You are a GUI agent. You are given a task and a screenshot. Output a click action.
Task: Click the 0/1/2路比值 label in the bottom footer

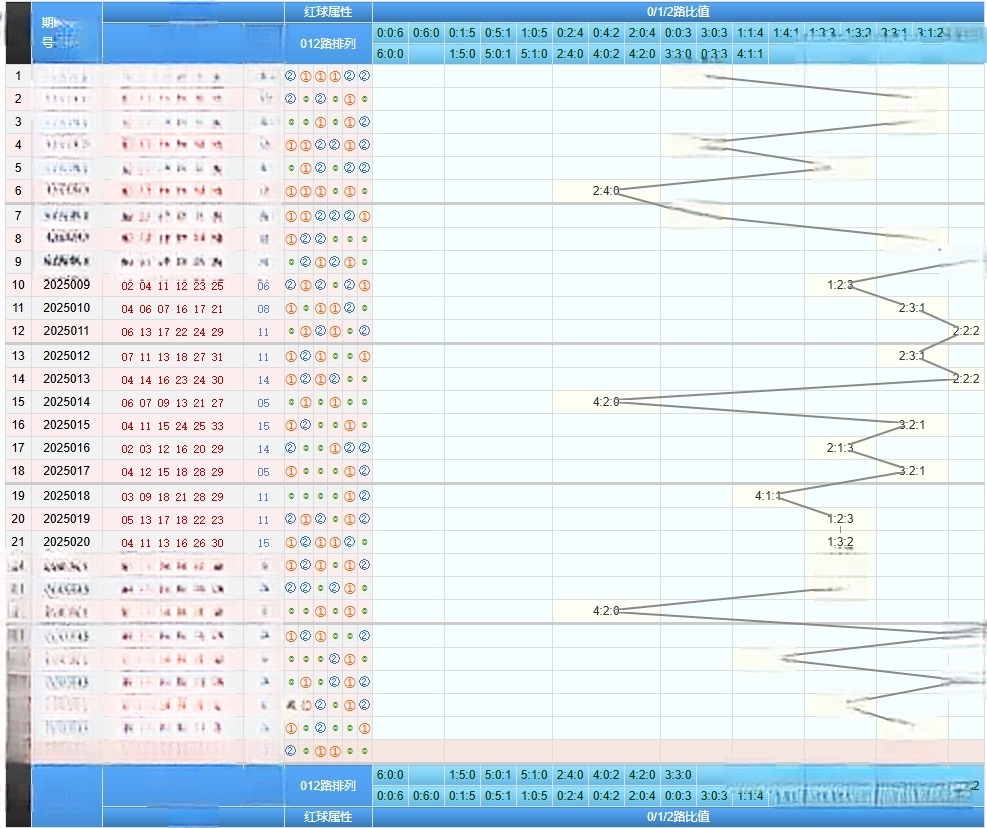coord(678,817)
